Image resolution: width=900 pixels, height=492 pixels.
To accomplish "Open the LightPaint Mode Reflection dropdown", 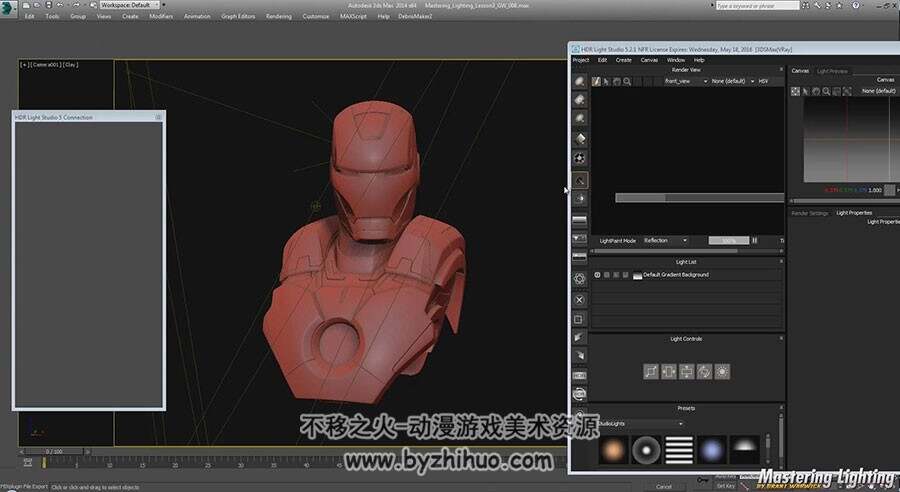I will click(665, 241).
